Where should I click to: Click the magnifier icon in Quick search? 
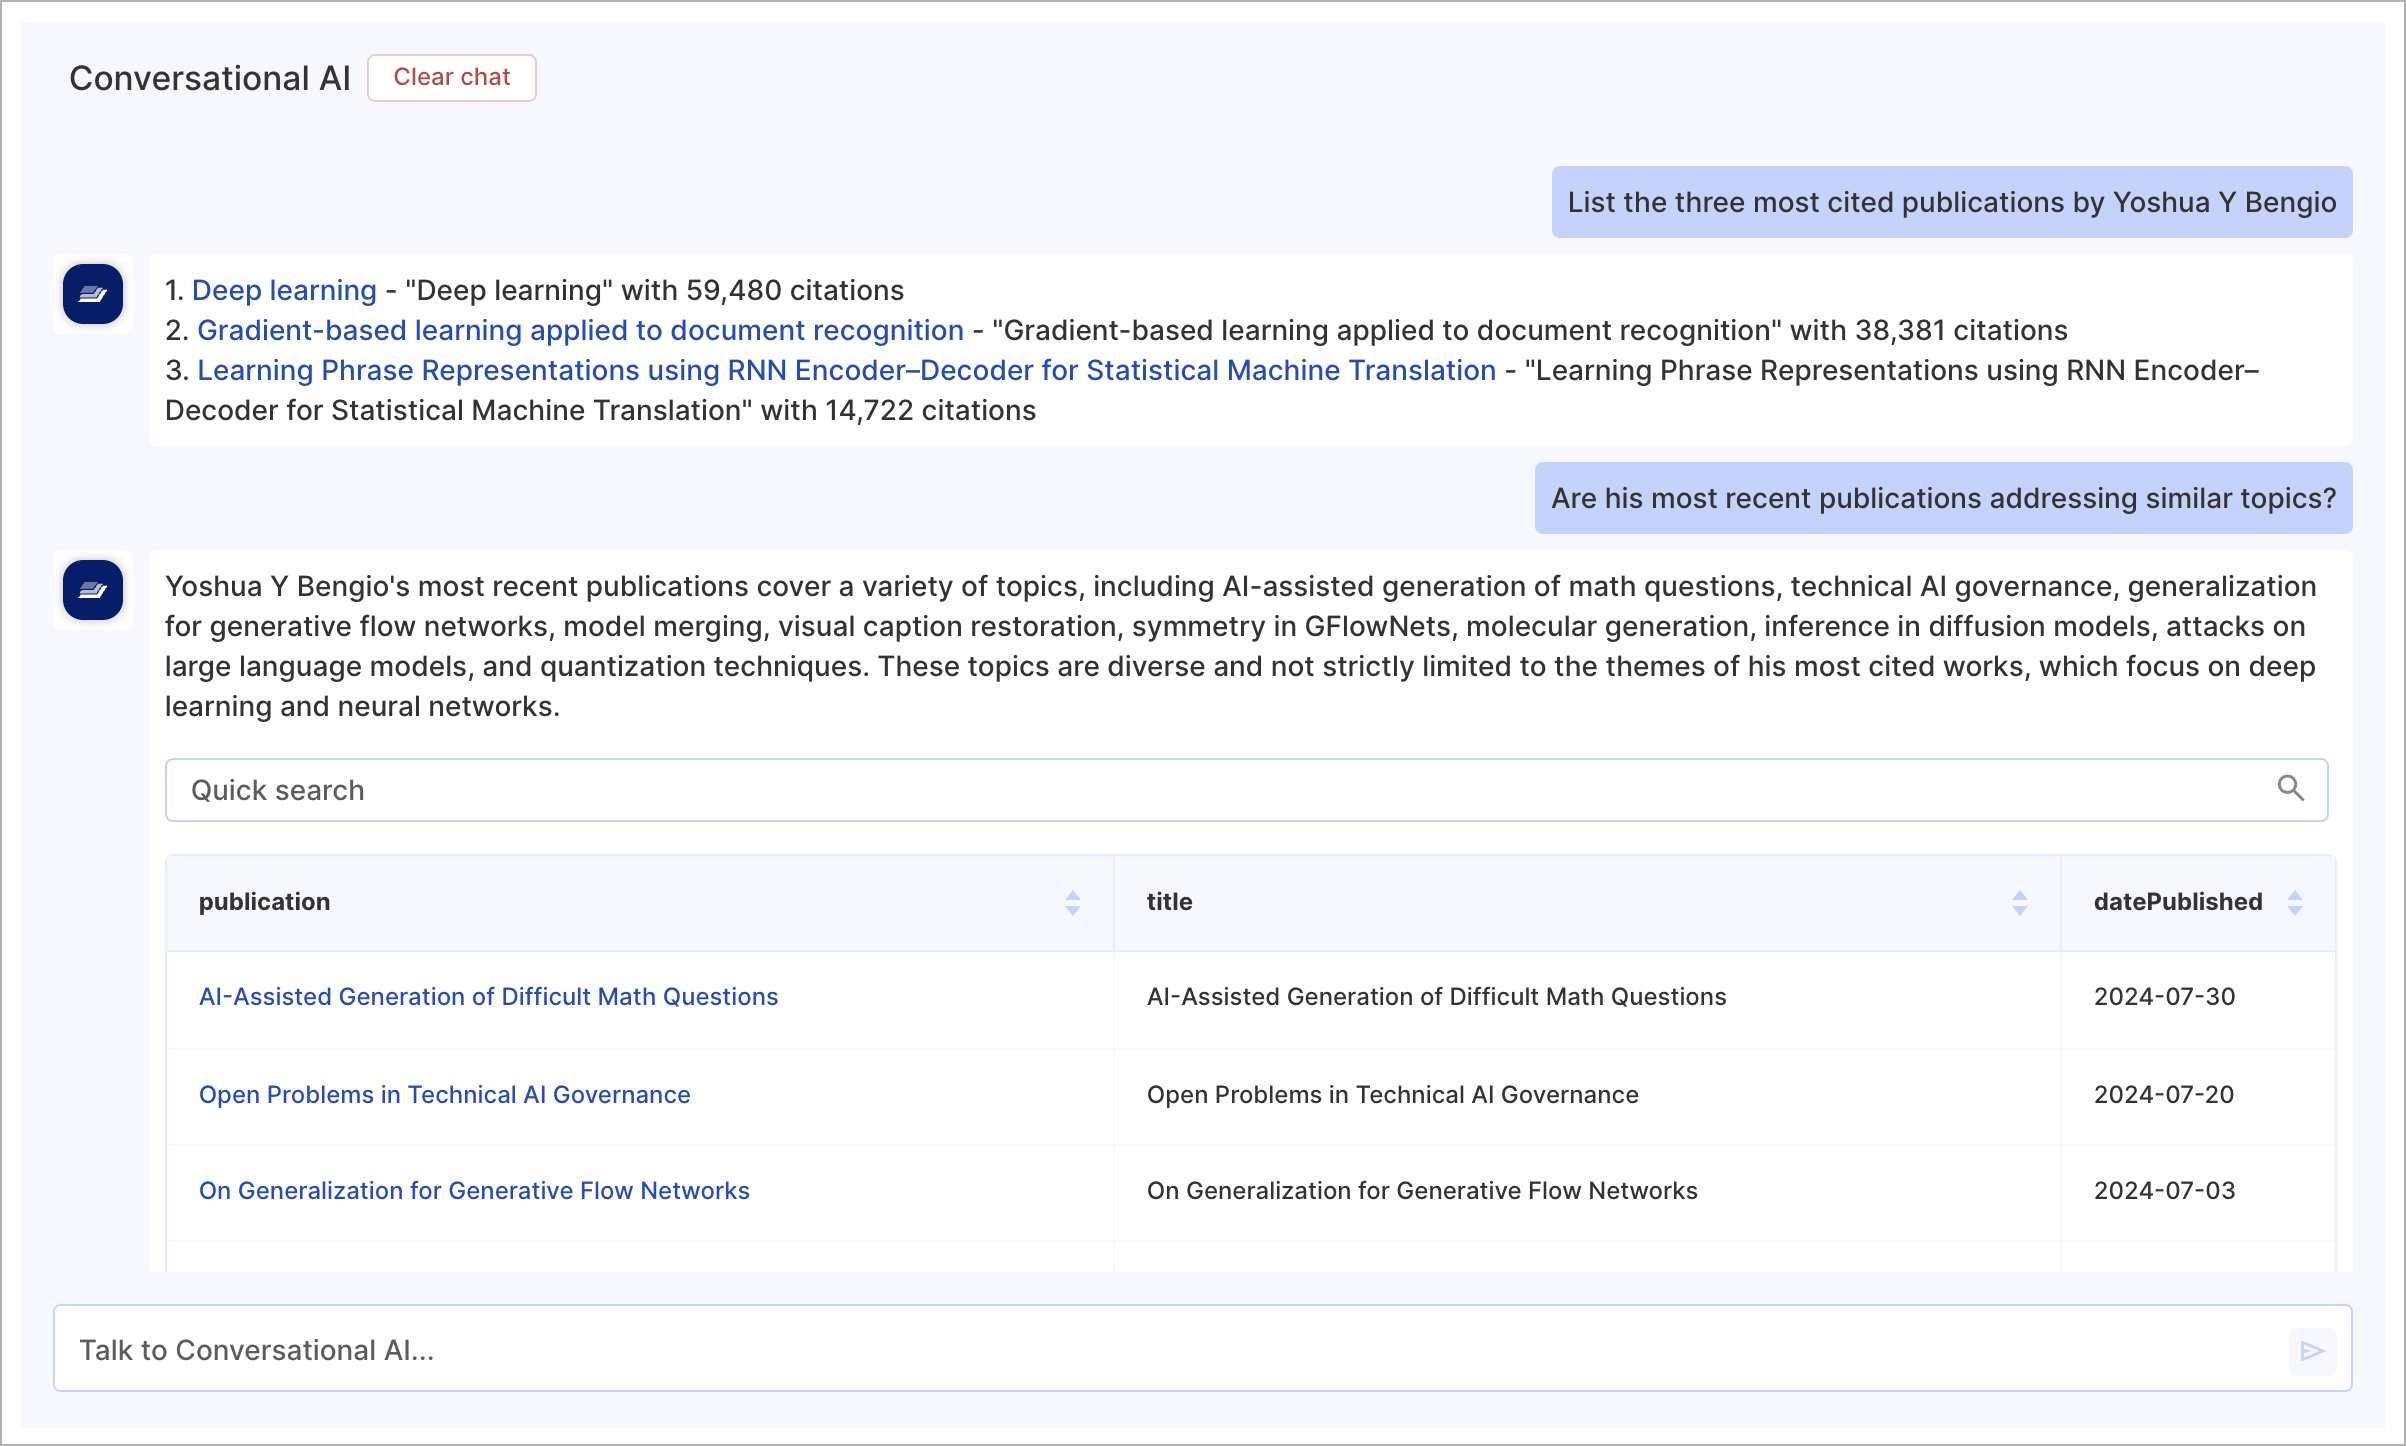[x=2290, y=789]
